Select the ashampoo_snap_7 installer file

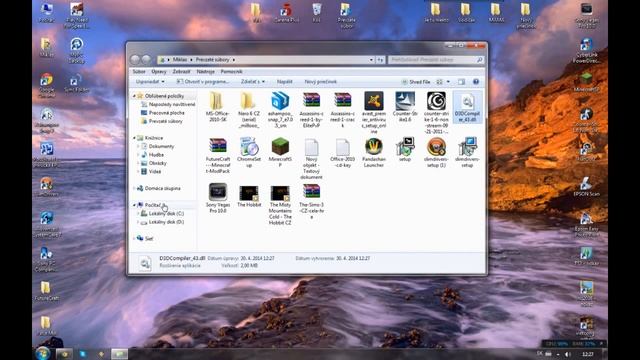coord(280,109)
